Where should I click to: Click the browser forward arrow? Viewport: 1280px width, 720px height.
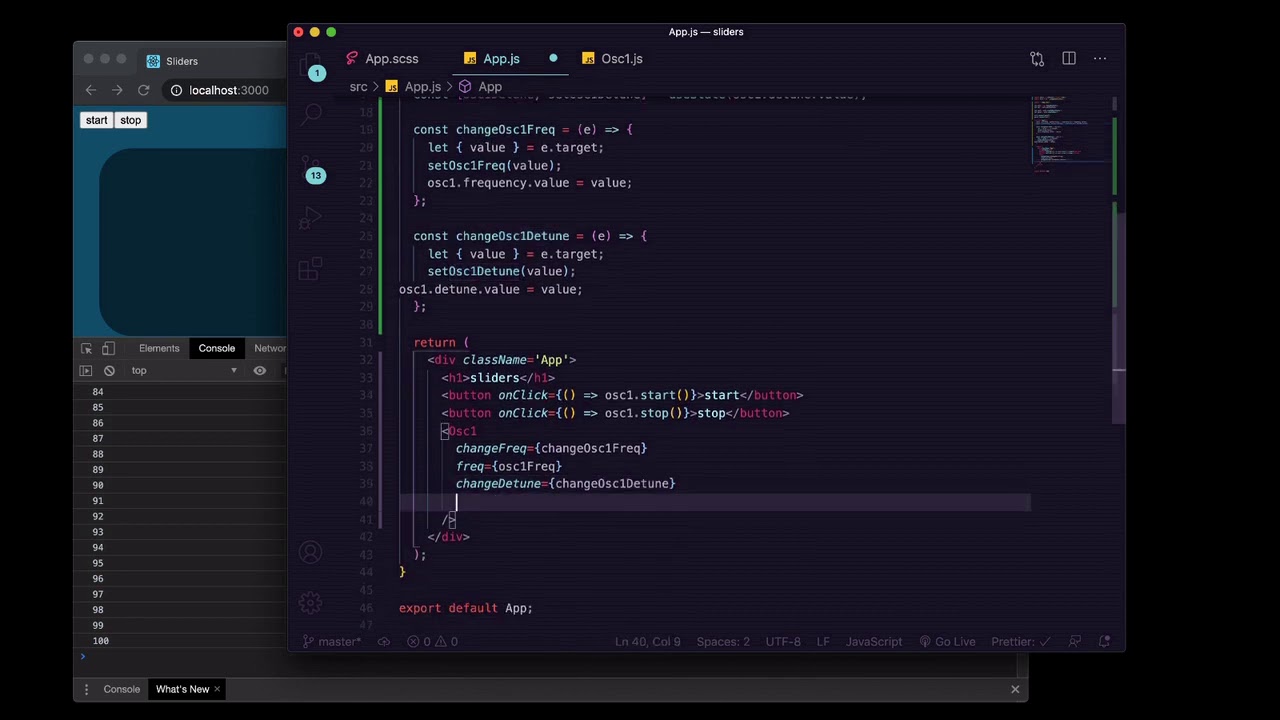(x=117, y=90)
